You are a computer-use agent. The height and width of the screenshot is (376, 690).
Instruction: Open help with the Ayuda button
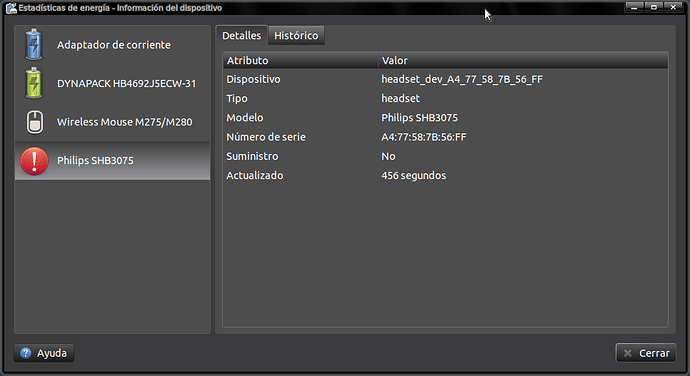point(44,353)
